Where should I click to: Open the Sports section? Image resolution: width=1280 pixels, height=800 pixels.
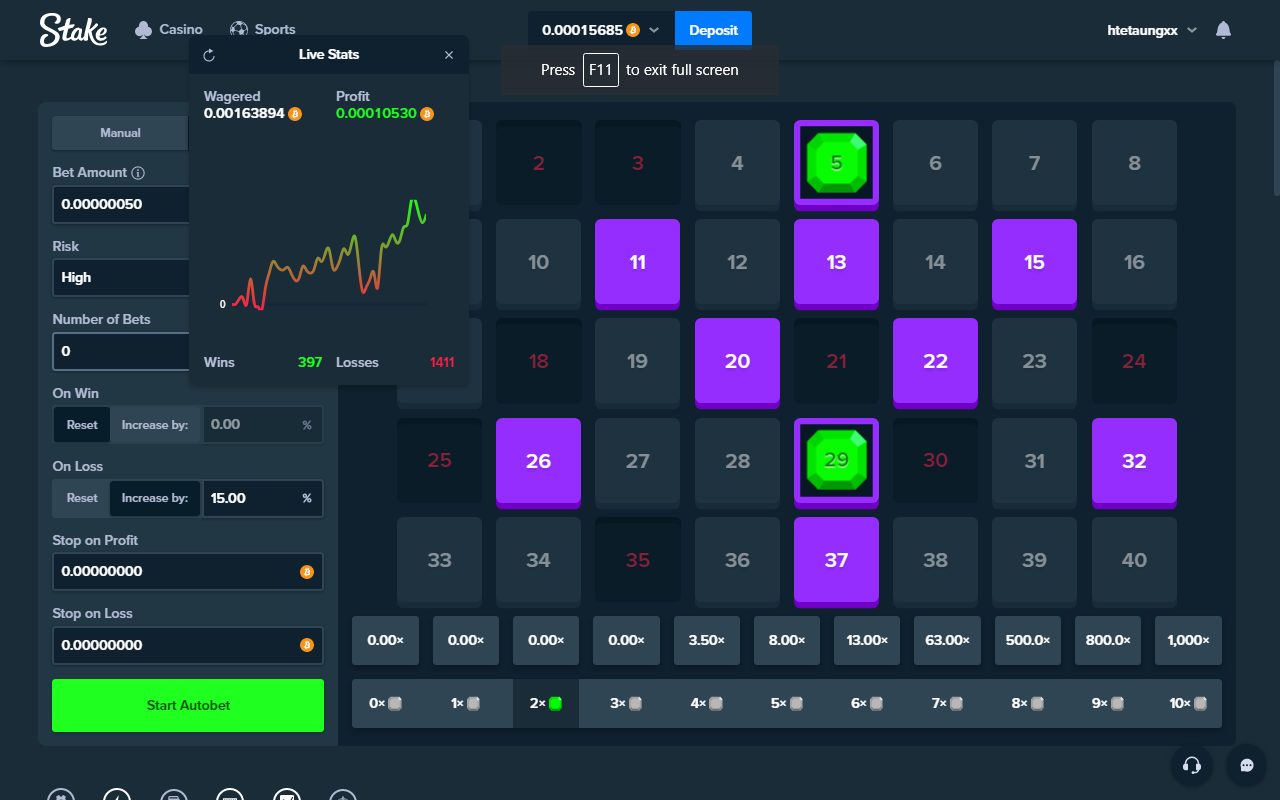[x=262, y=30]
